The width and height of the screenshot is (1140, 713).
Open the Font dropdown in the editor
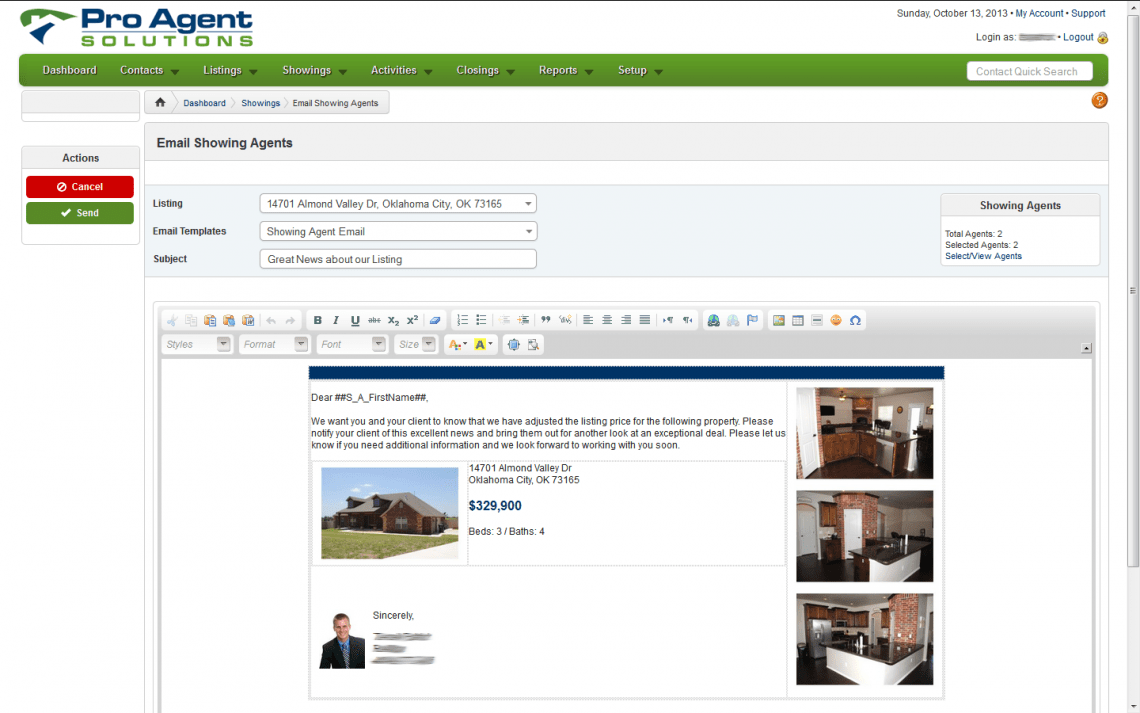351,344
